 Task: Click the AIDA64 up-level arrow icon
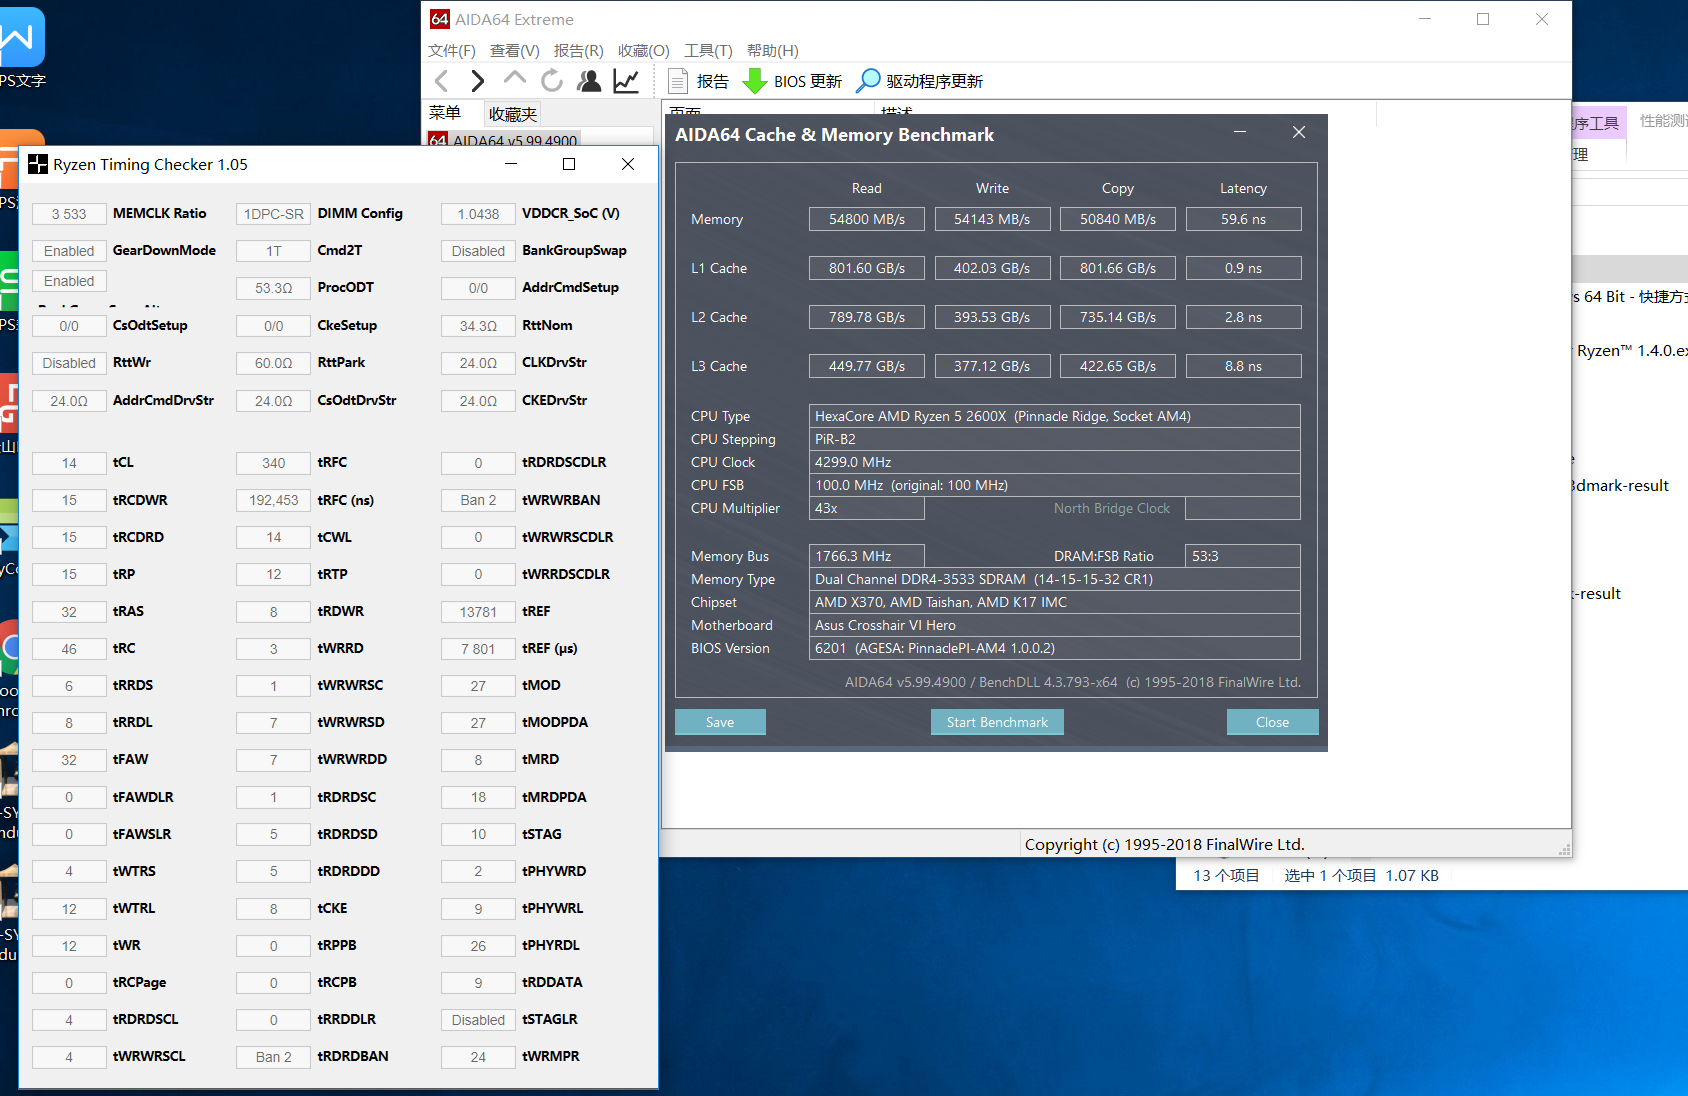click(514, 79)
